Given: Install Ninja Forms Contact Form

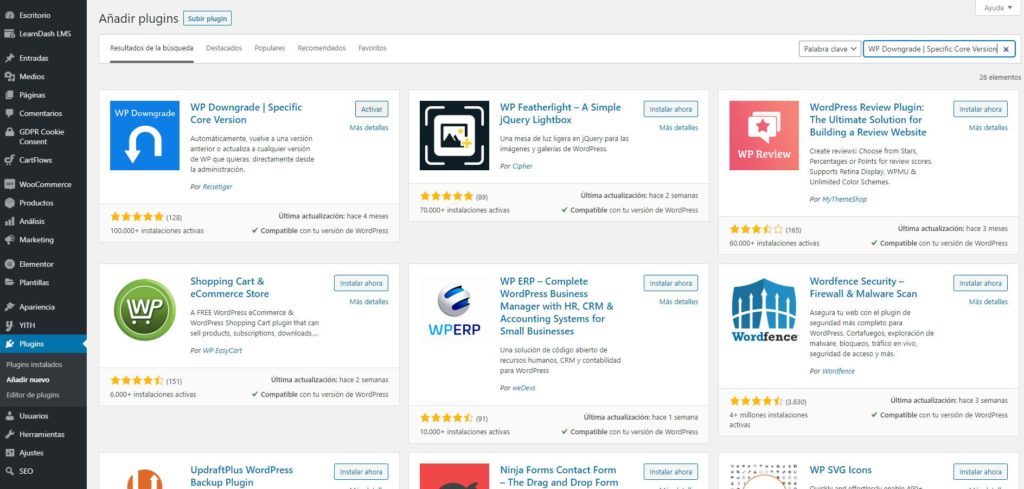Looking at the screenshot, I should click(x=671, y=472).
